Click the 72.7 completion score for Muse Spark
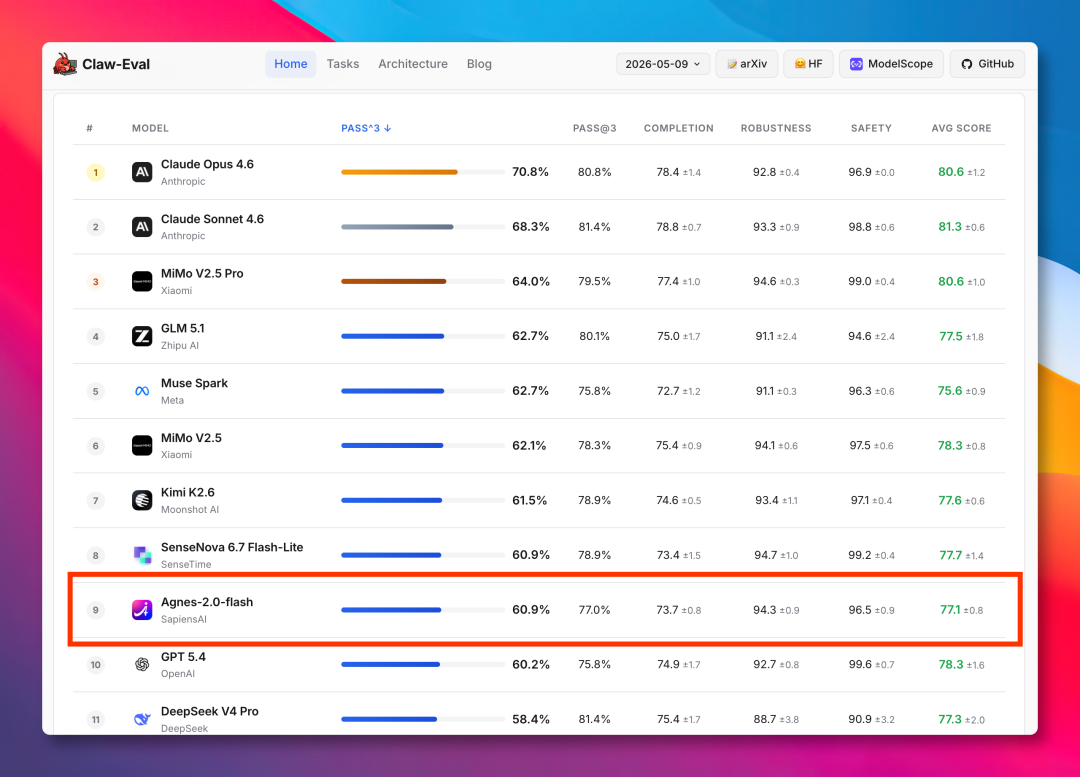1080x777 pixels. pyautogui.click(x=668, y=391)
